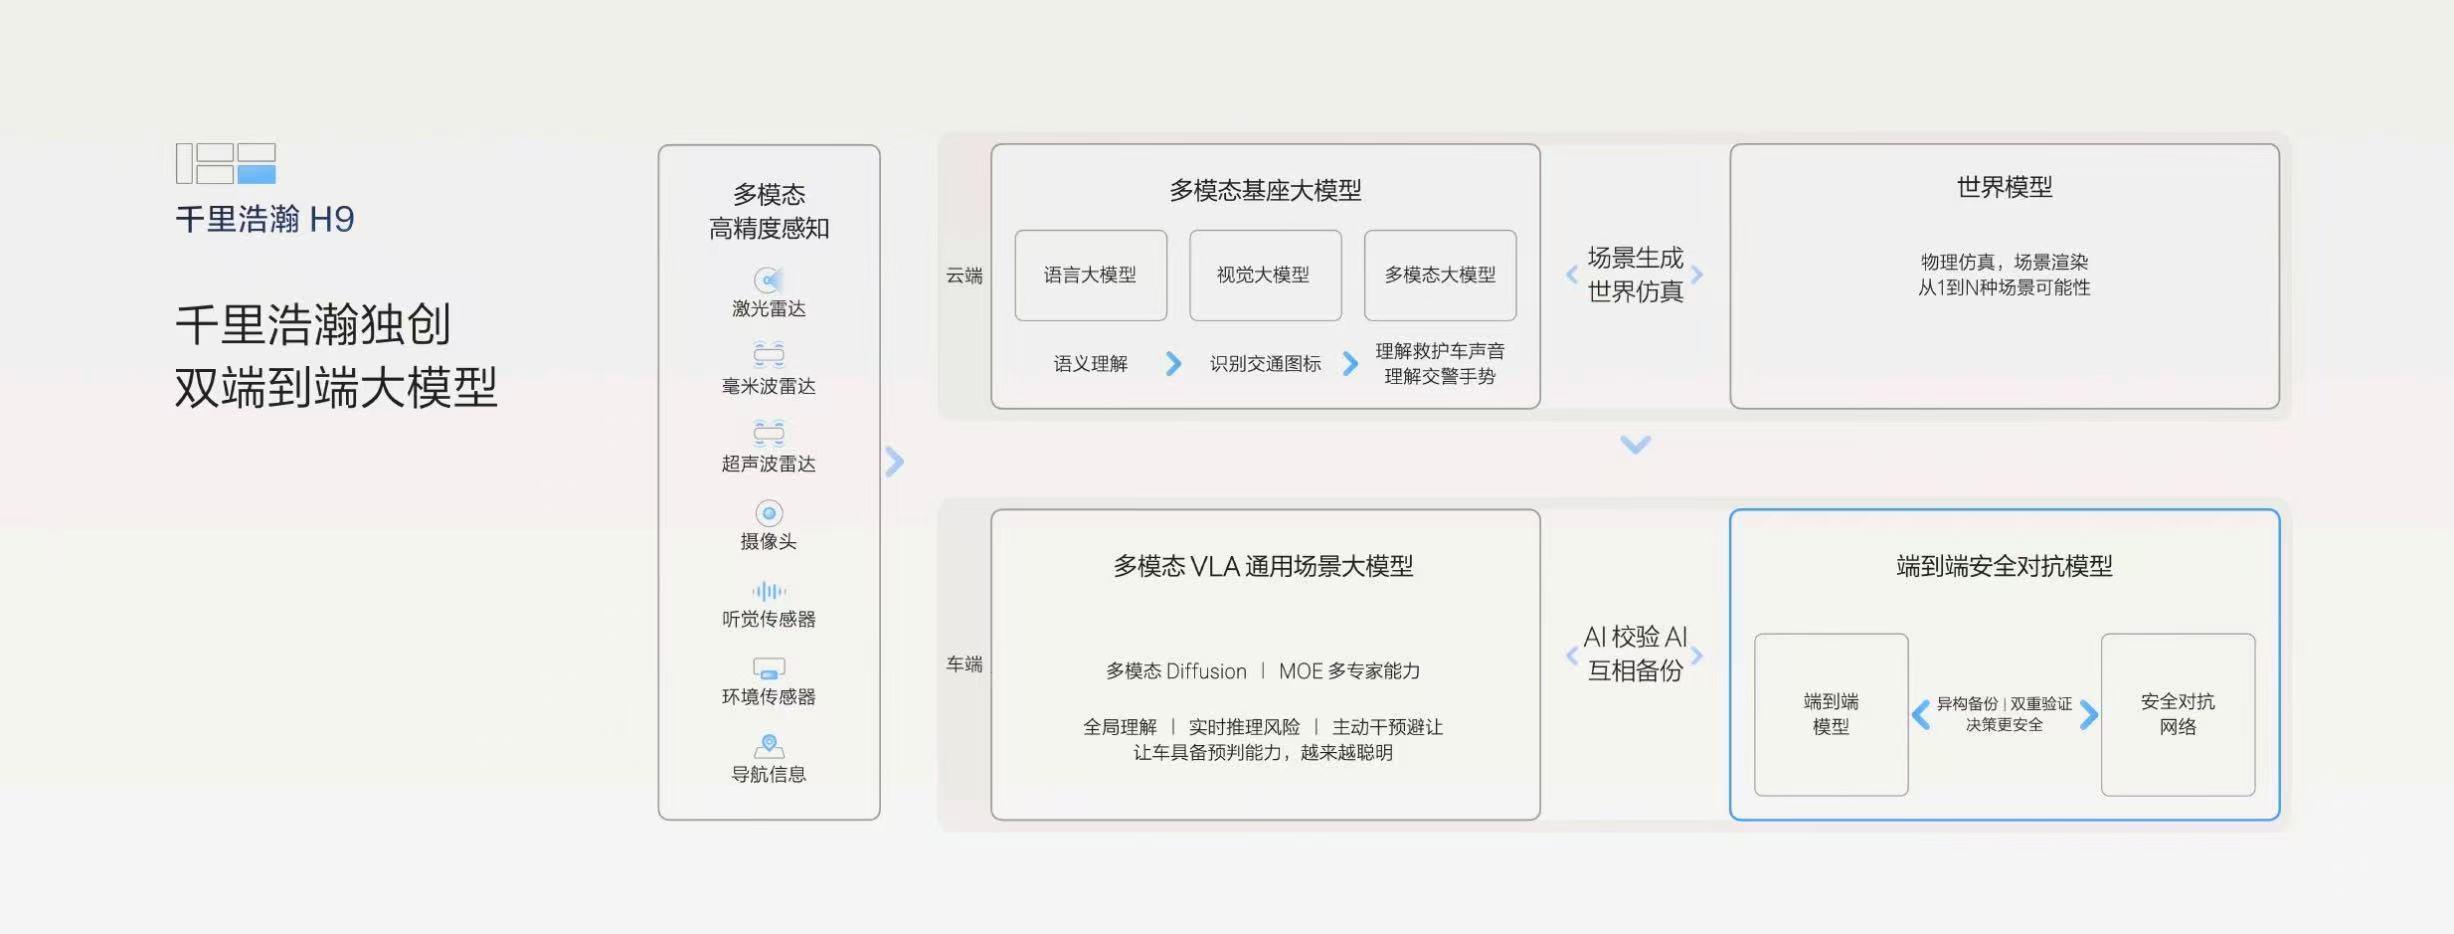This screenshot has height=934, width=2454.
Task: Select the 激光雷达 (LiDAR) sensor icon
Action: [770, 282]
